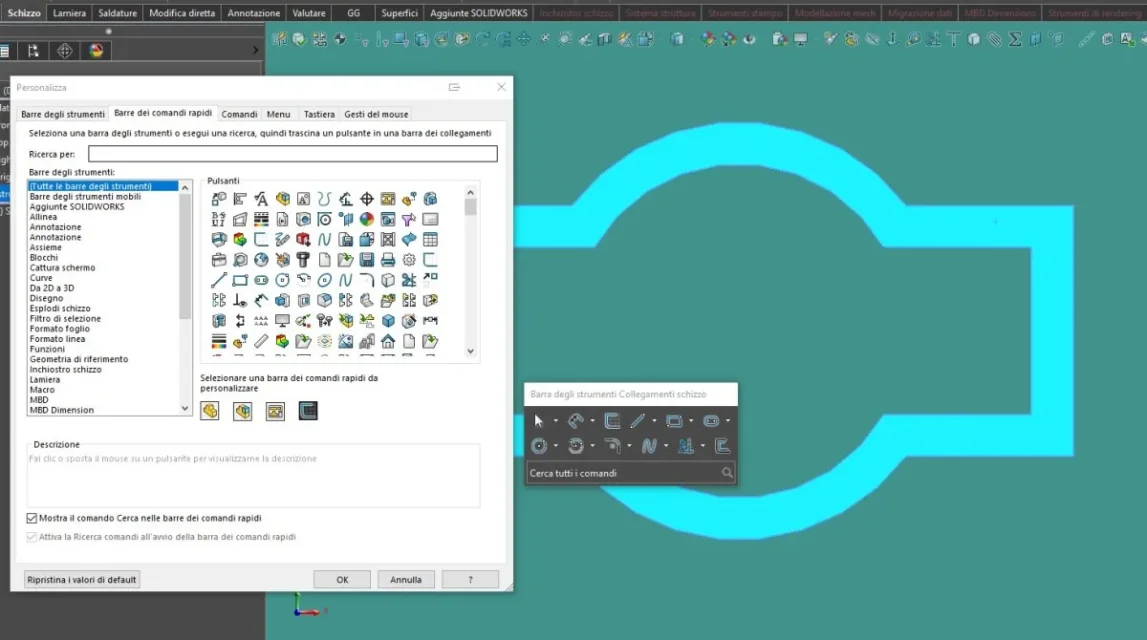
Task: Choose the Arc tool in shortcut bar
Action: coord(576,445)
